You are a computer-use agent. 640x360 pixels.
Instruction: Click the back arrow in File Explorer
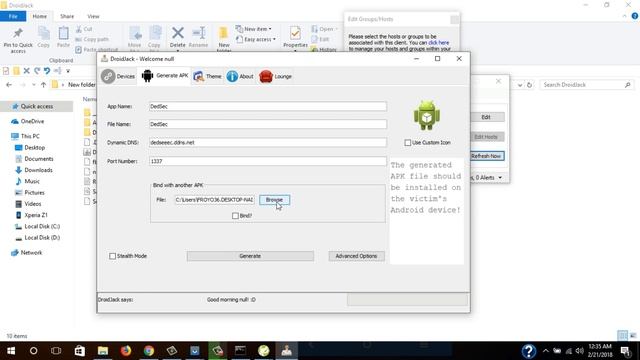click(x=9, y=84)
